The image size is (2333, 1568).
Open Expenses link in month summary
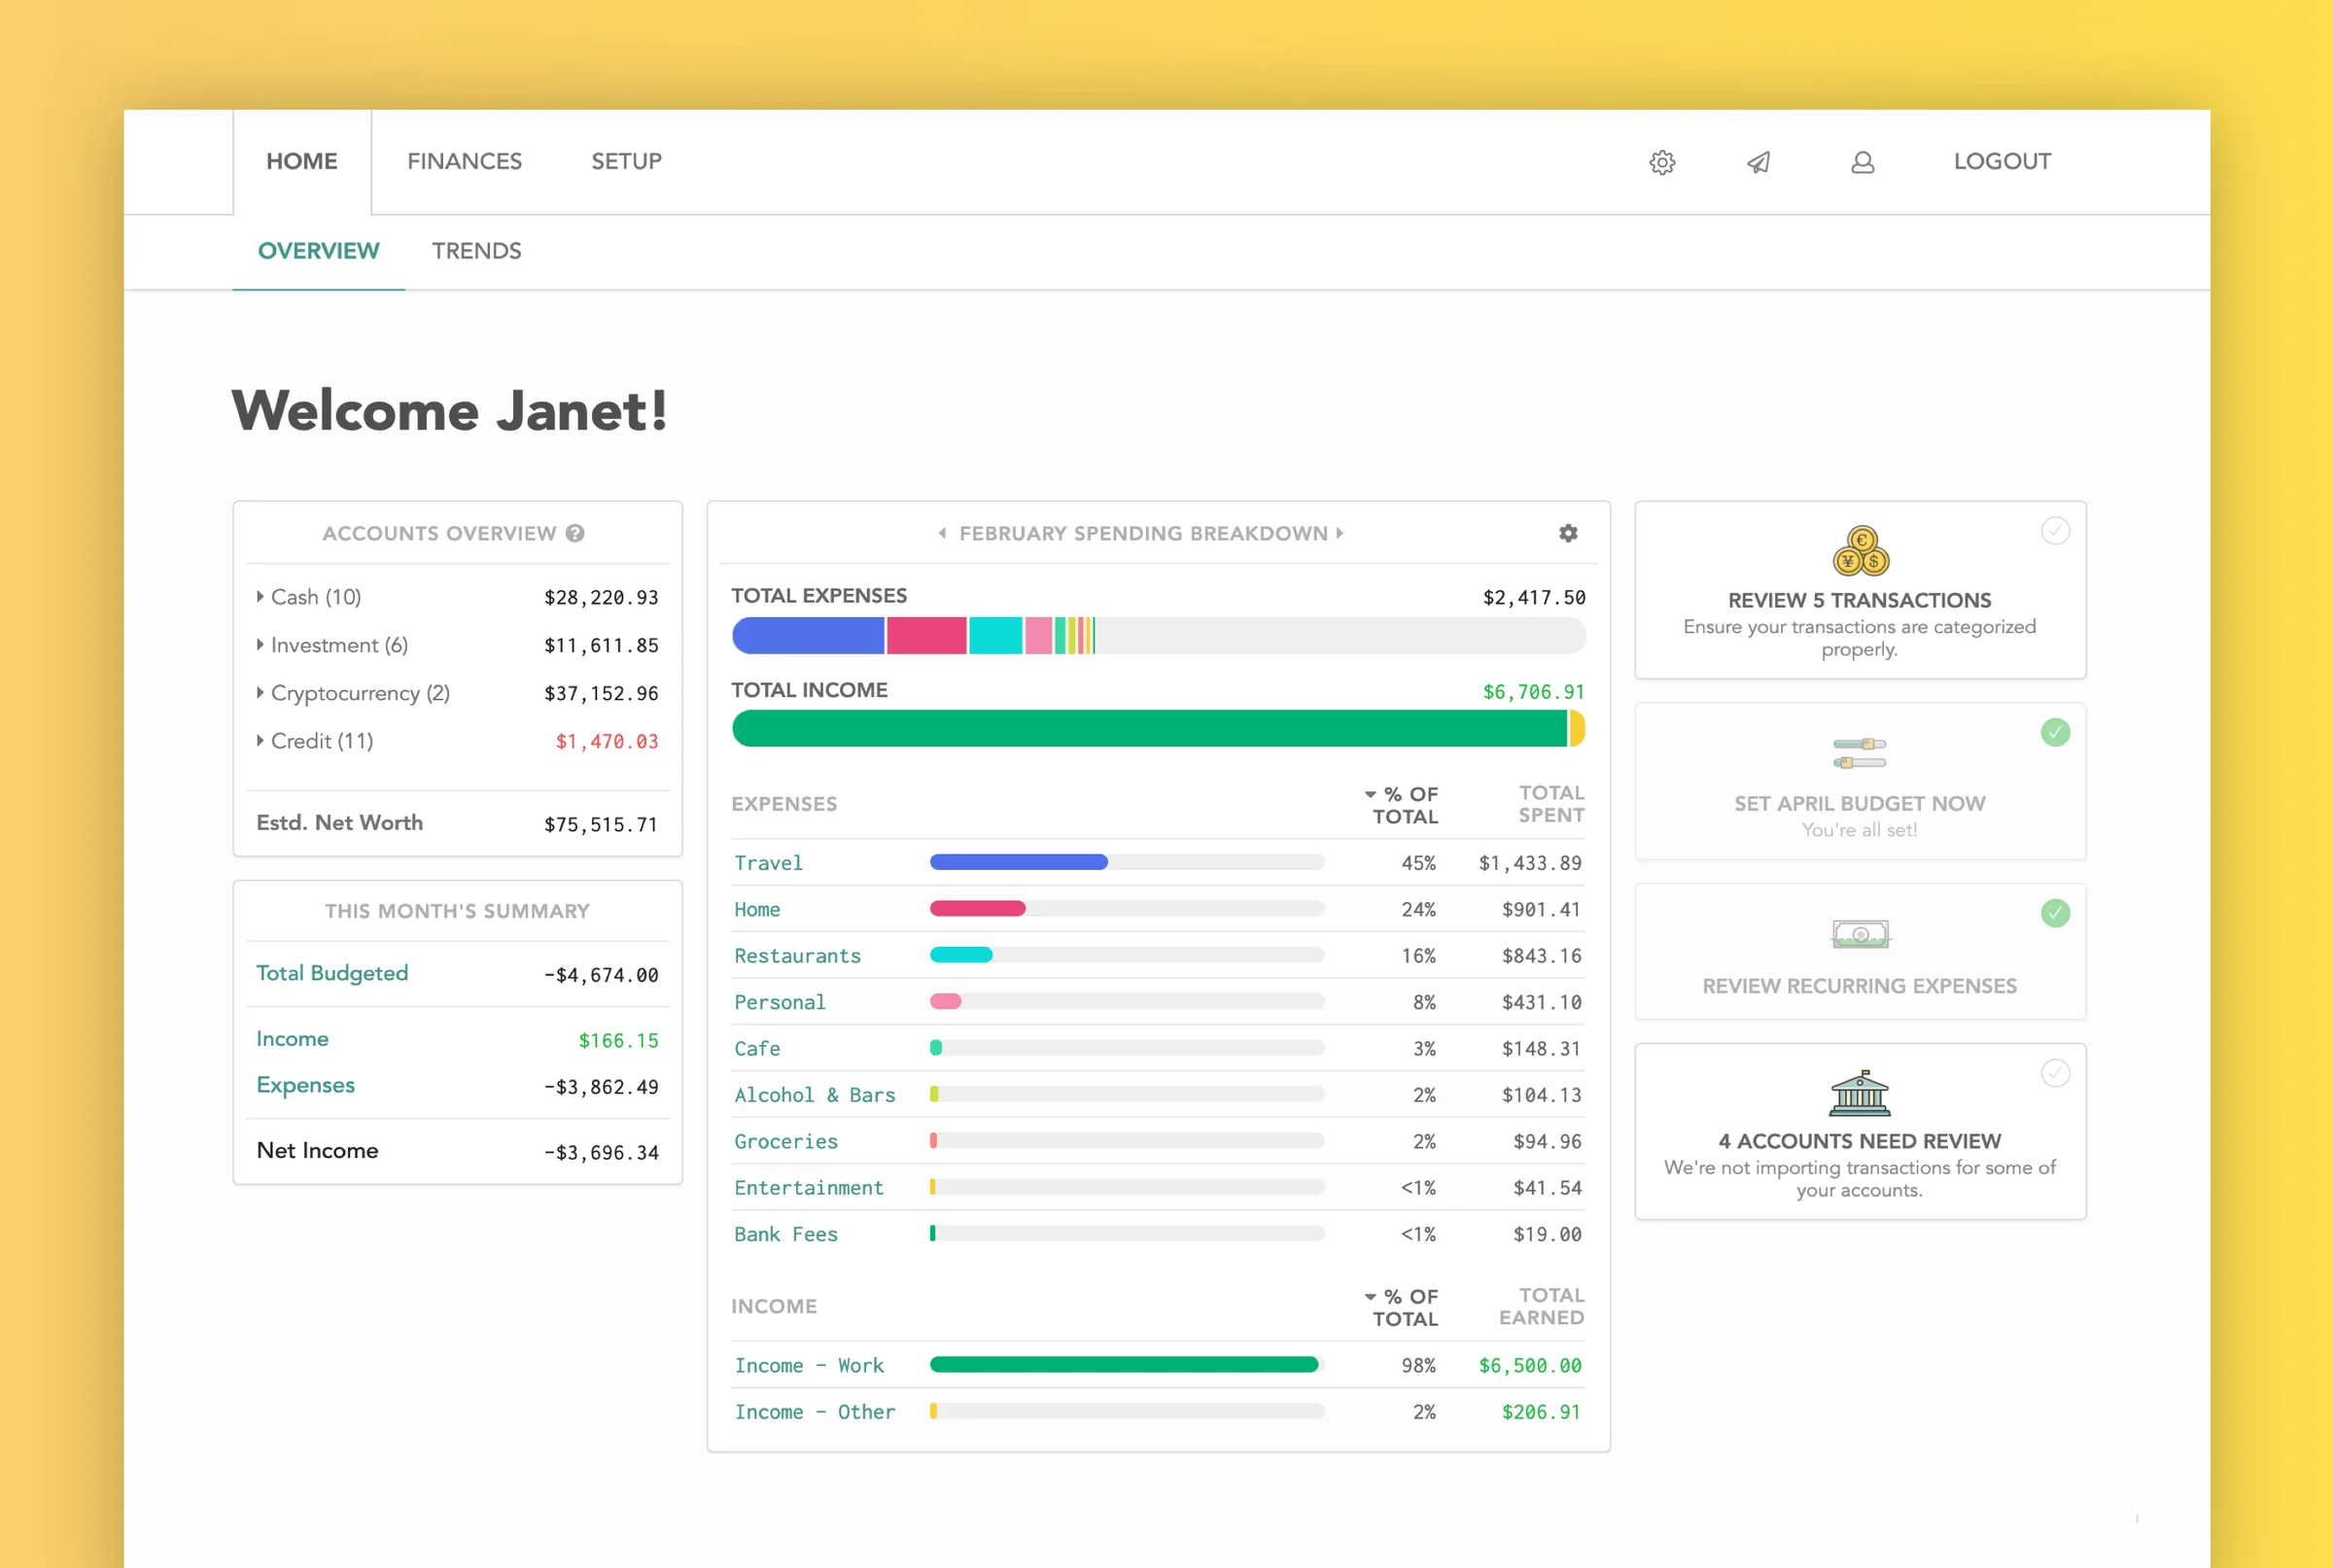pos(305,1086)
